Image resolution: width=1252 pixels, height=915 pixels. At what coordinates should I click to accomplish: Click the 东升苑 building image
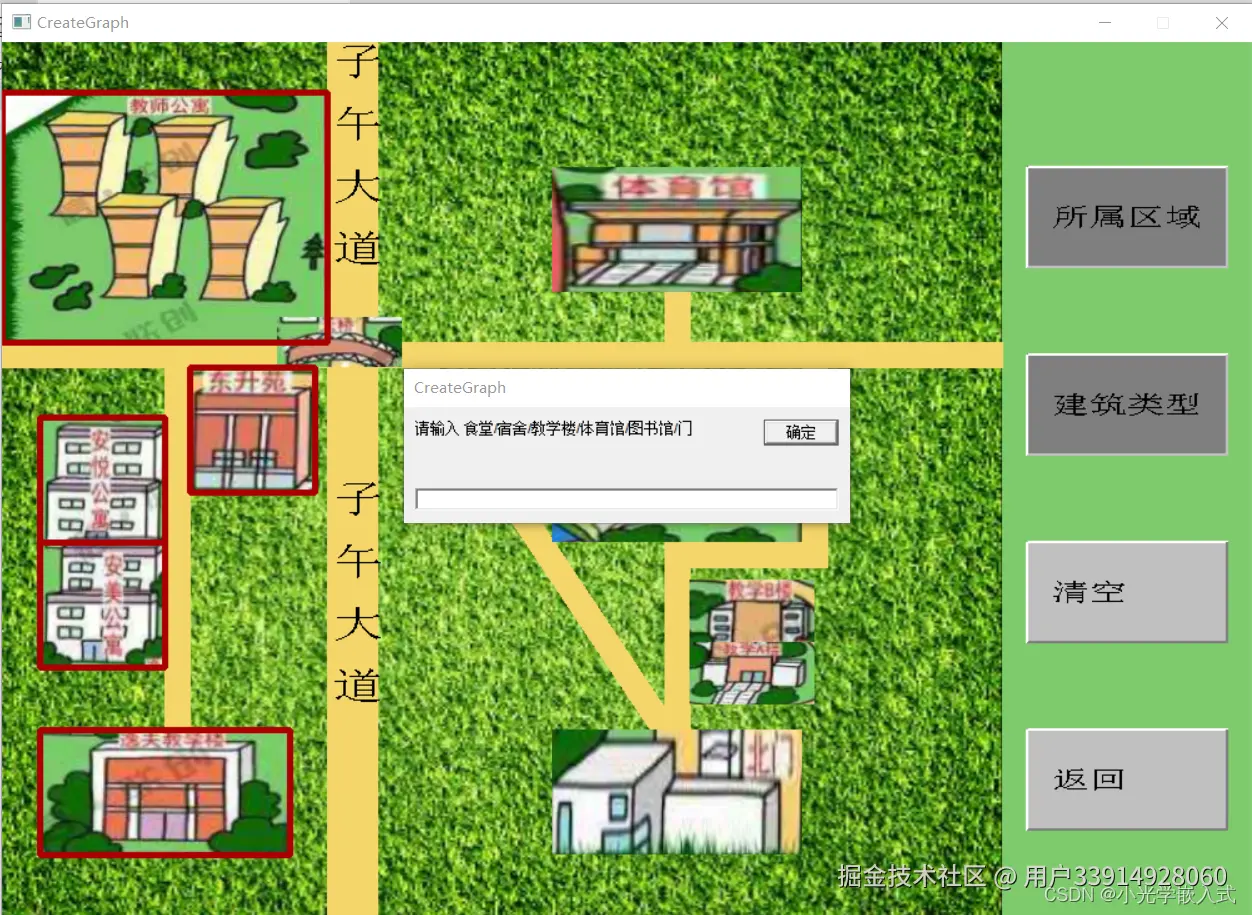(251, 430)
